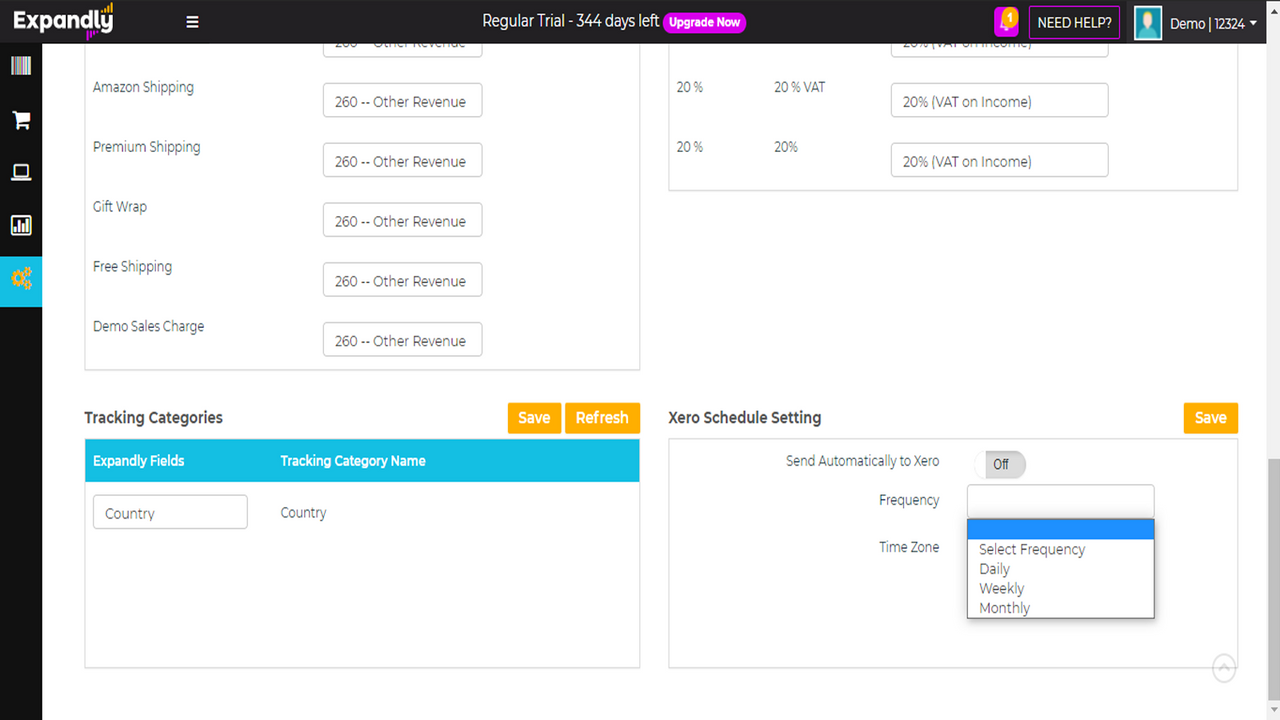The image size is (1280, 720).
Task: Change the Premium Shipping account selection
Action: pos(402,160)
